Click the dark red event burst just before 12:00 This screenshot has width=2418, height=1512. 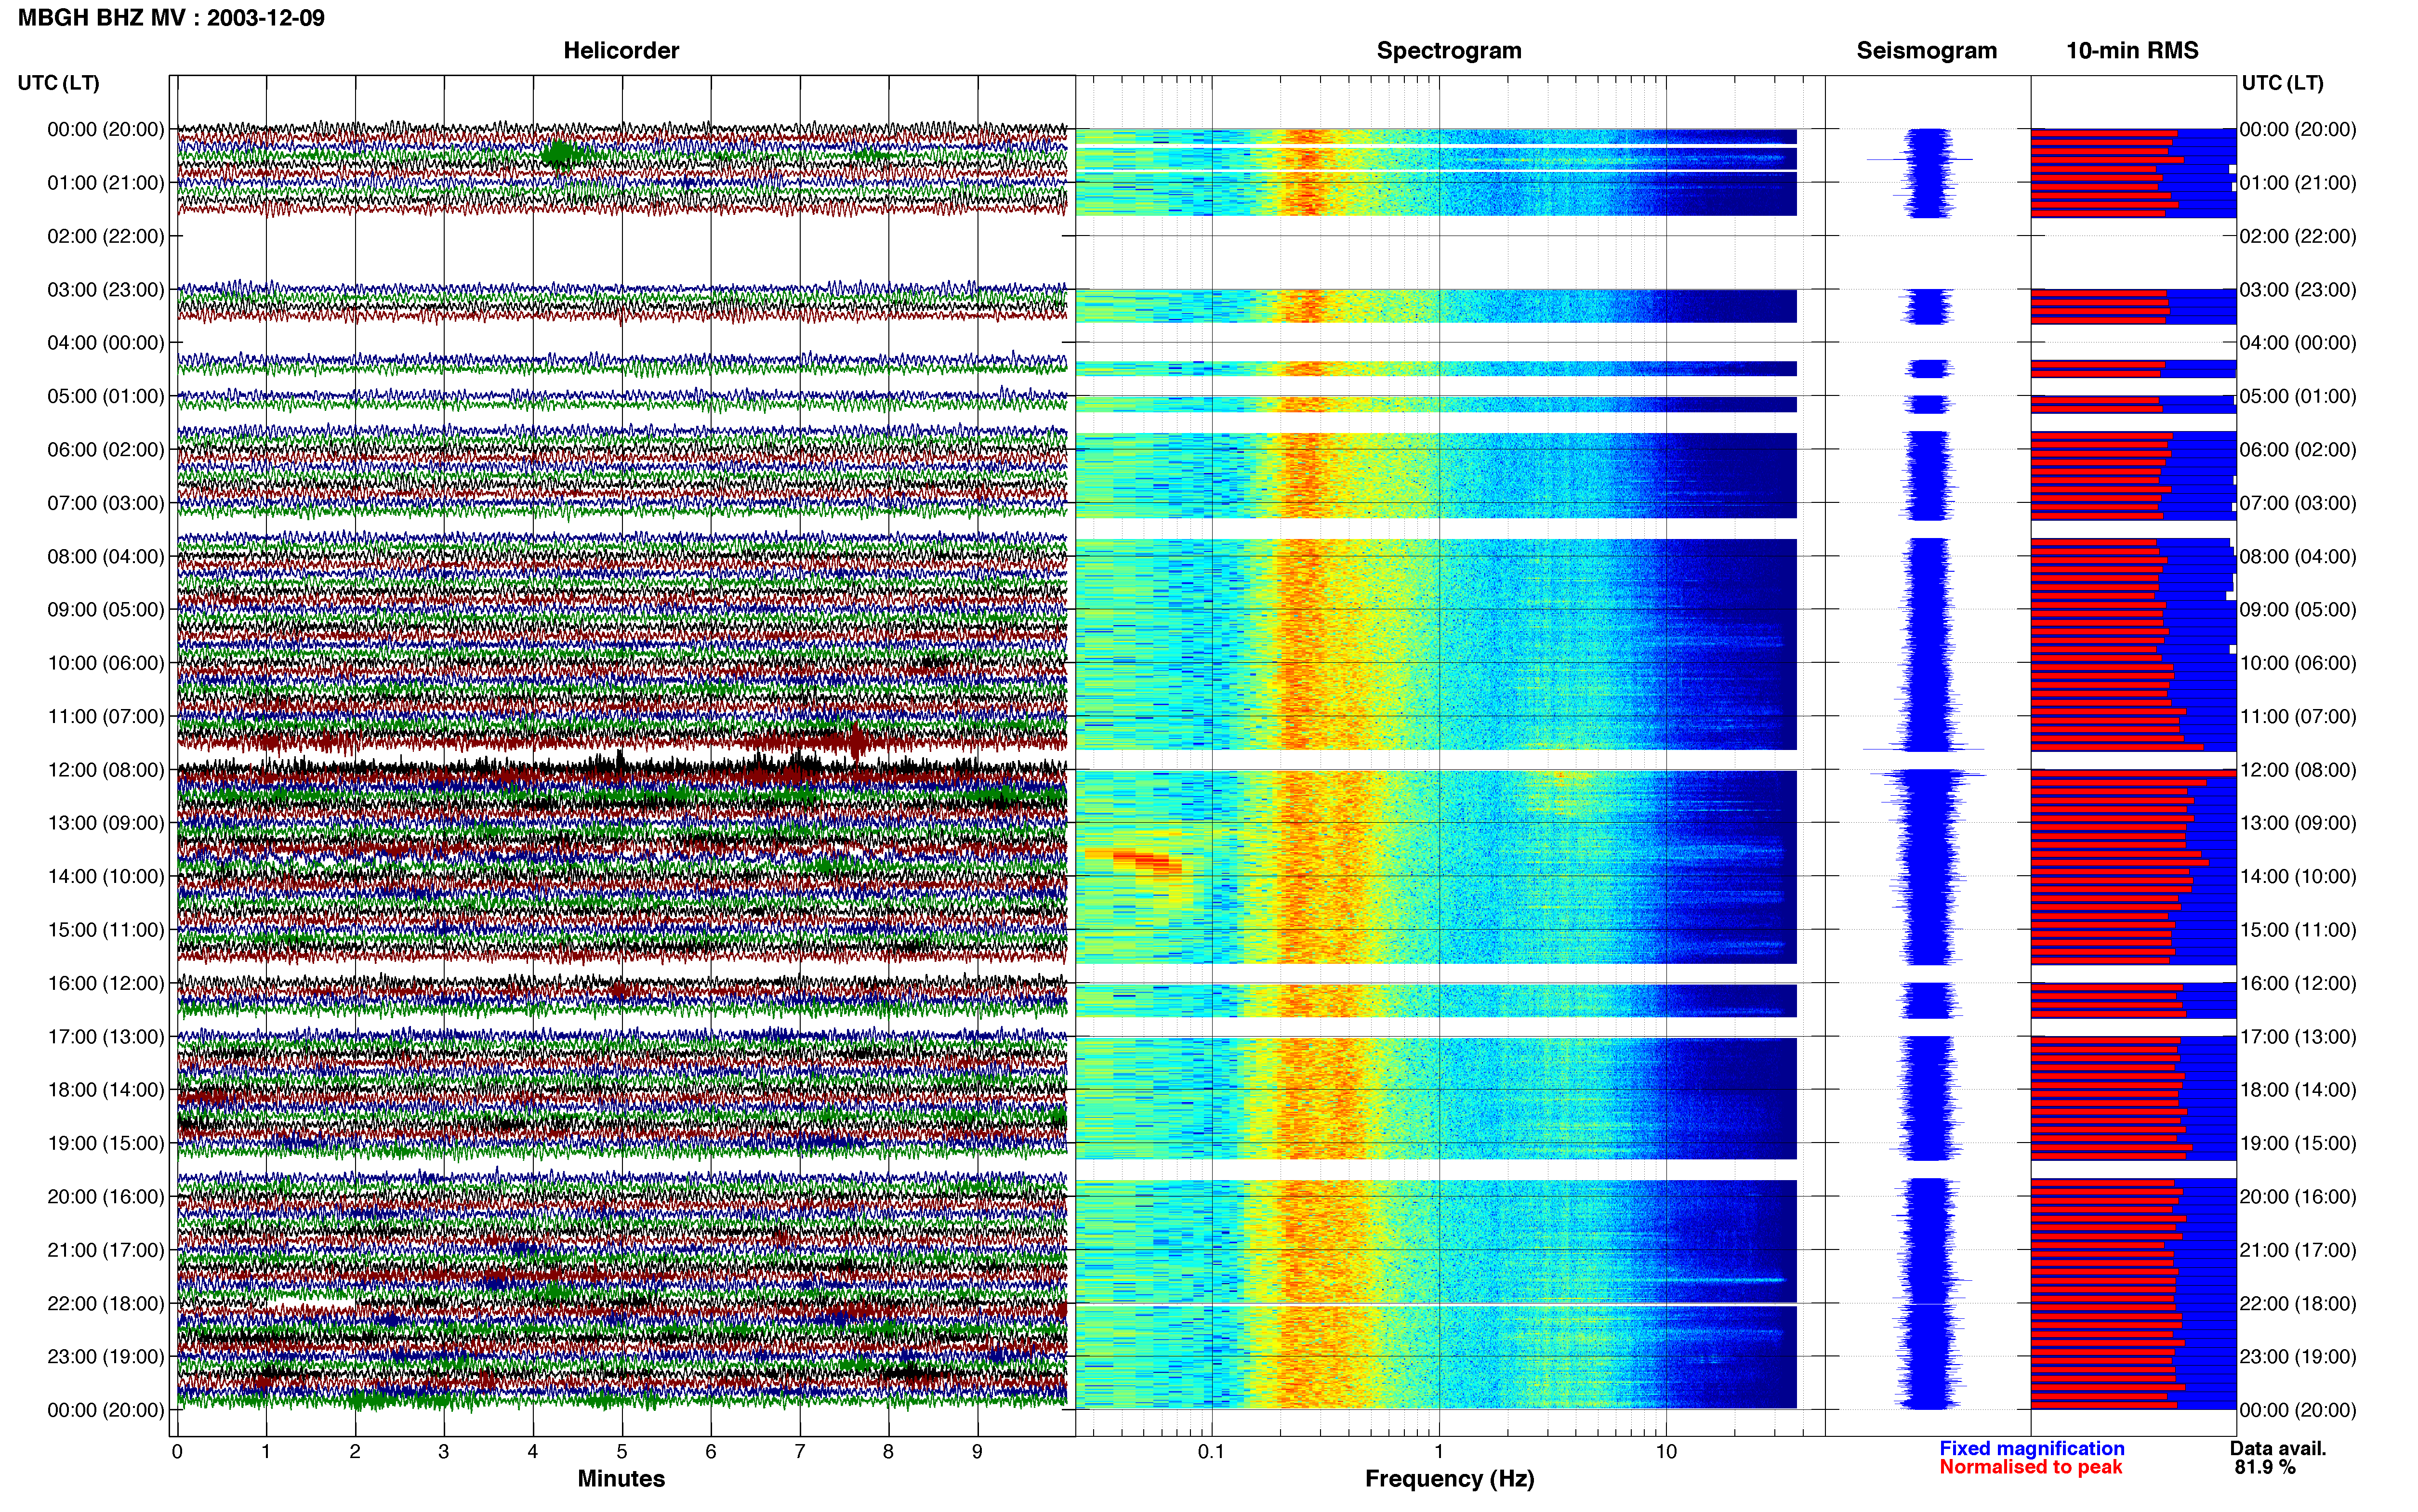(x=856, y=741)
